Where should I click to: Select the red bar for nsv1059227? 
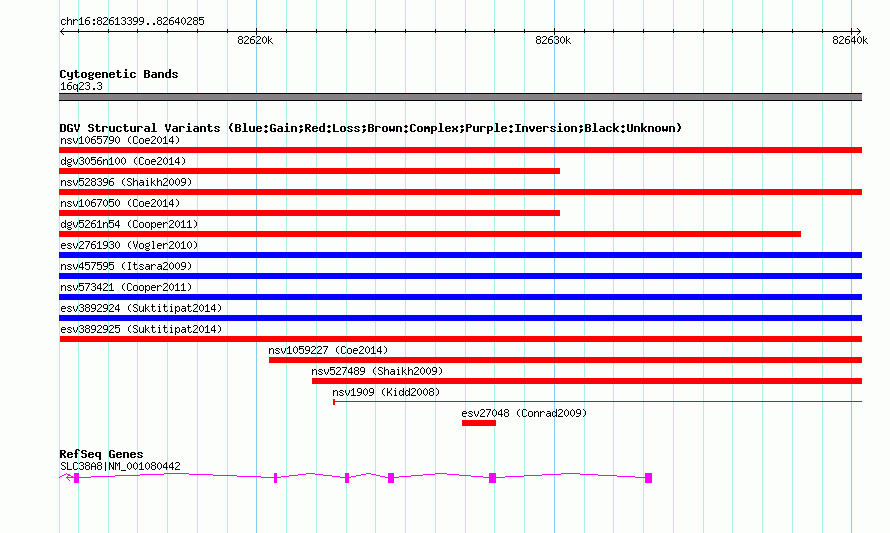(565, 360)
